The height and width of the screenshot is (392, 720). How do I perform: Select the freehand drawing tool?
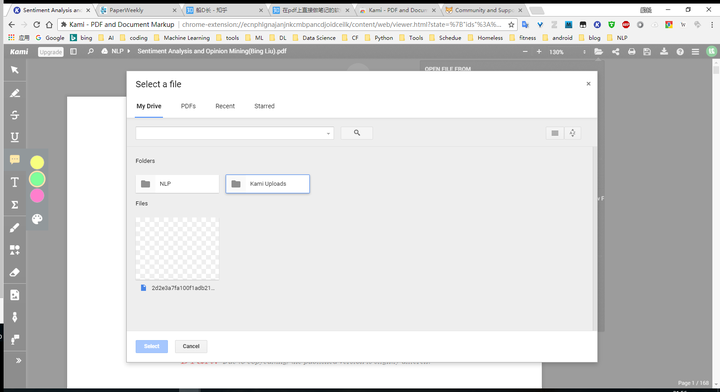pyautogui.click(x=15, y=228)
